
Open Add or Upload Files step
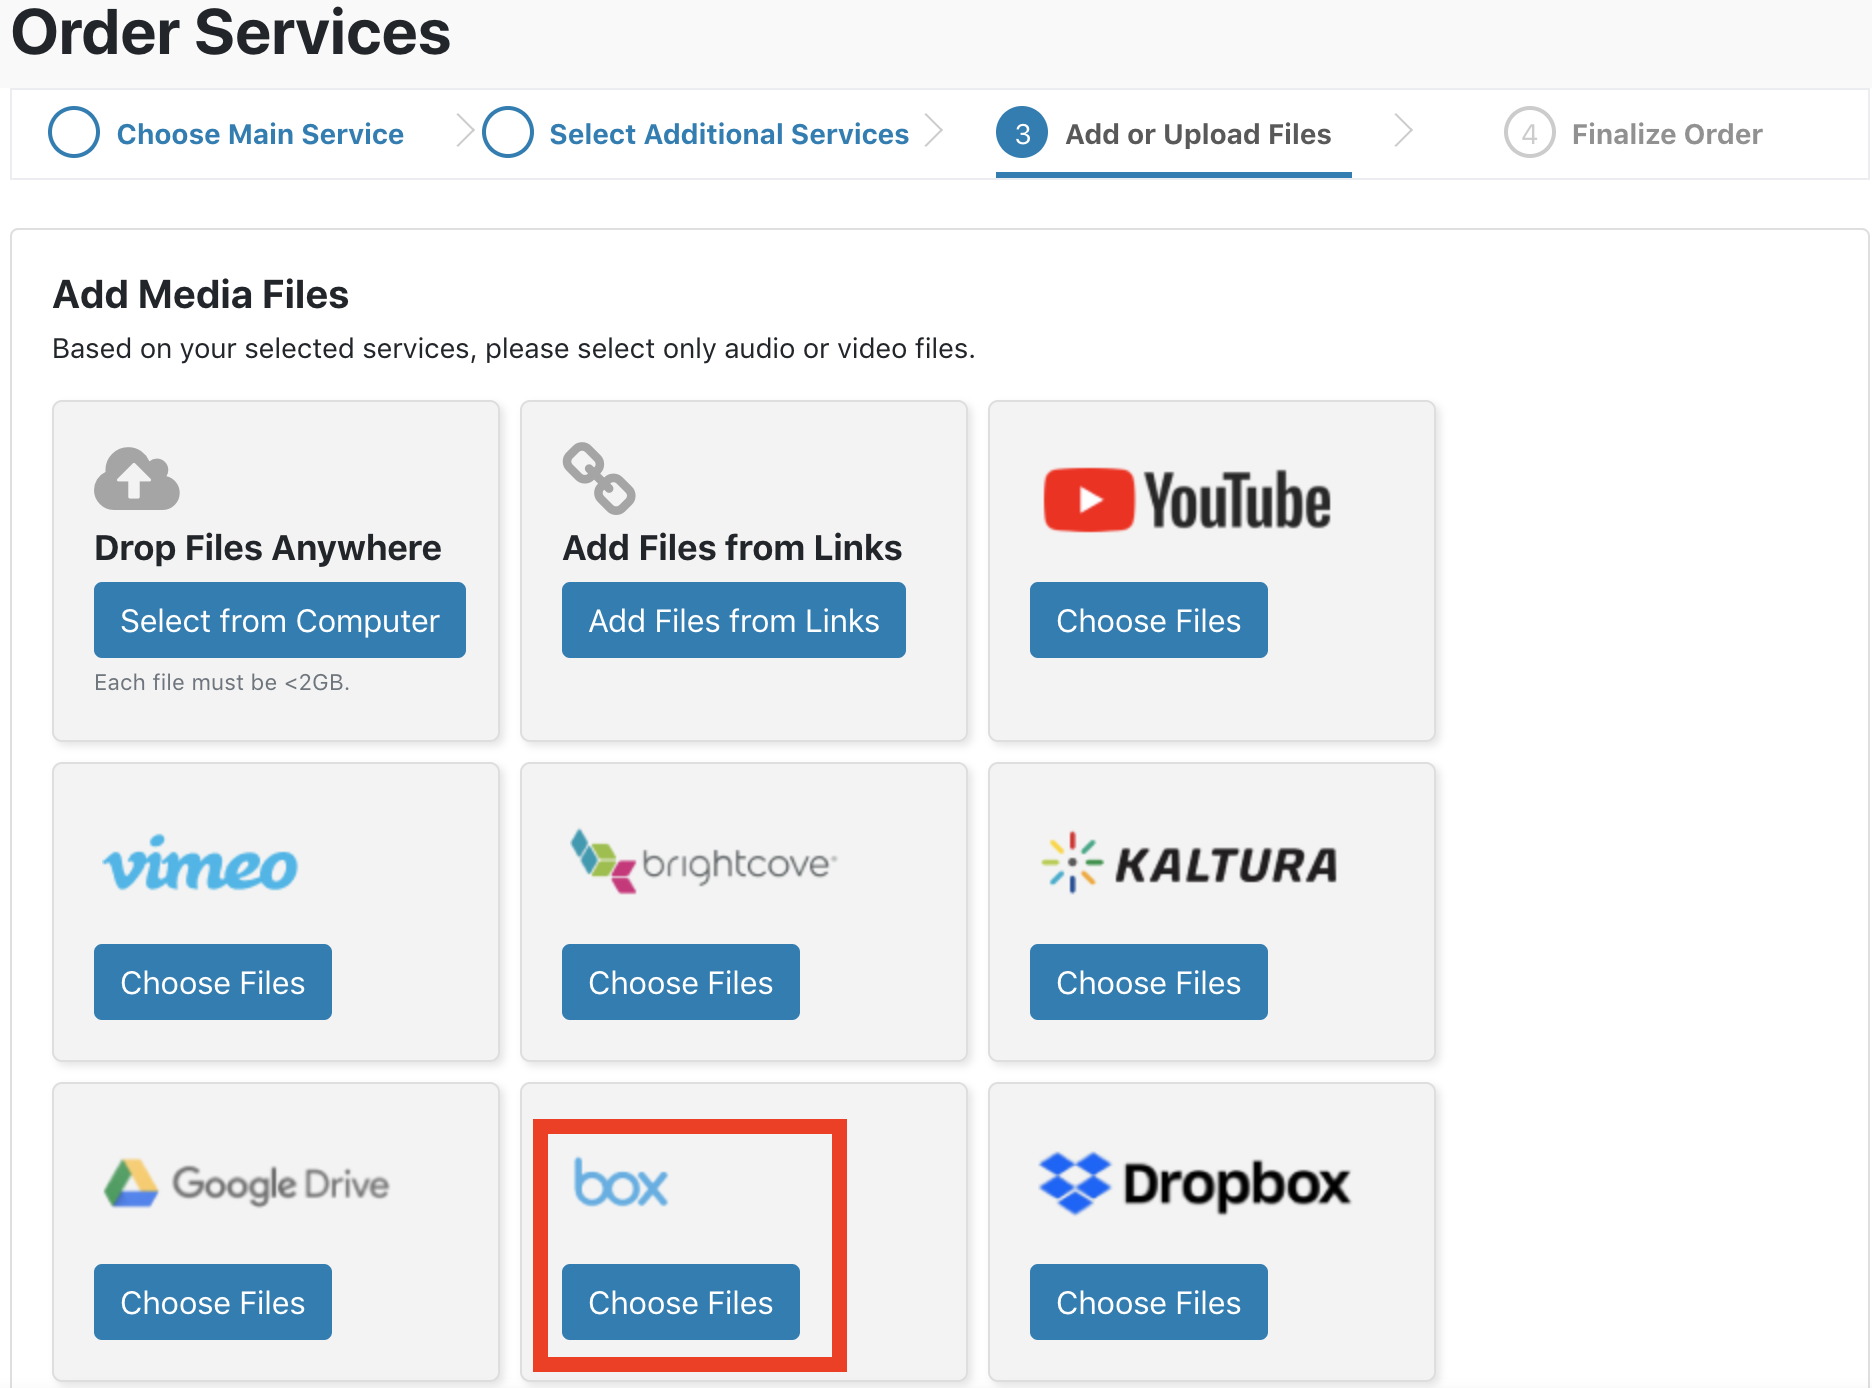pyautogui.click(x=1198, y=134)
